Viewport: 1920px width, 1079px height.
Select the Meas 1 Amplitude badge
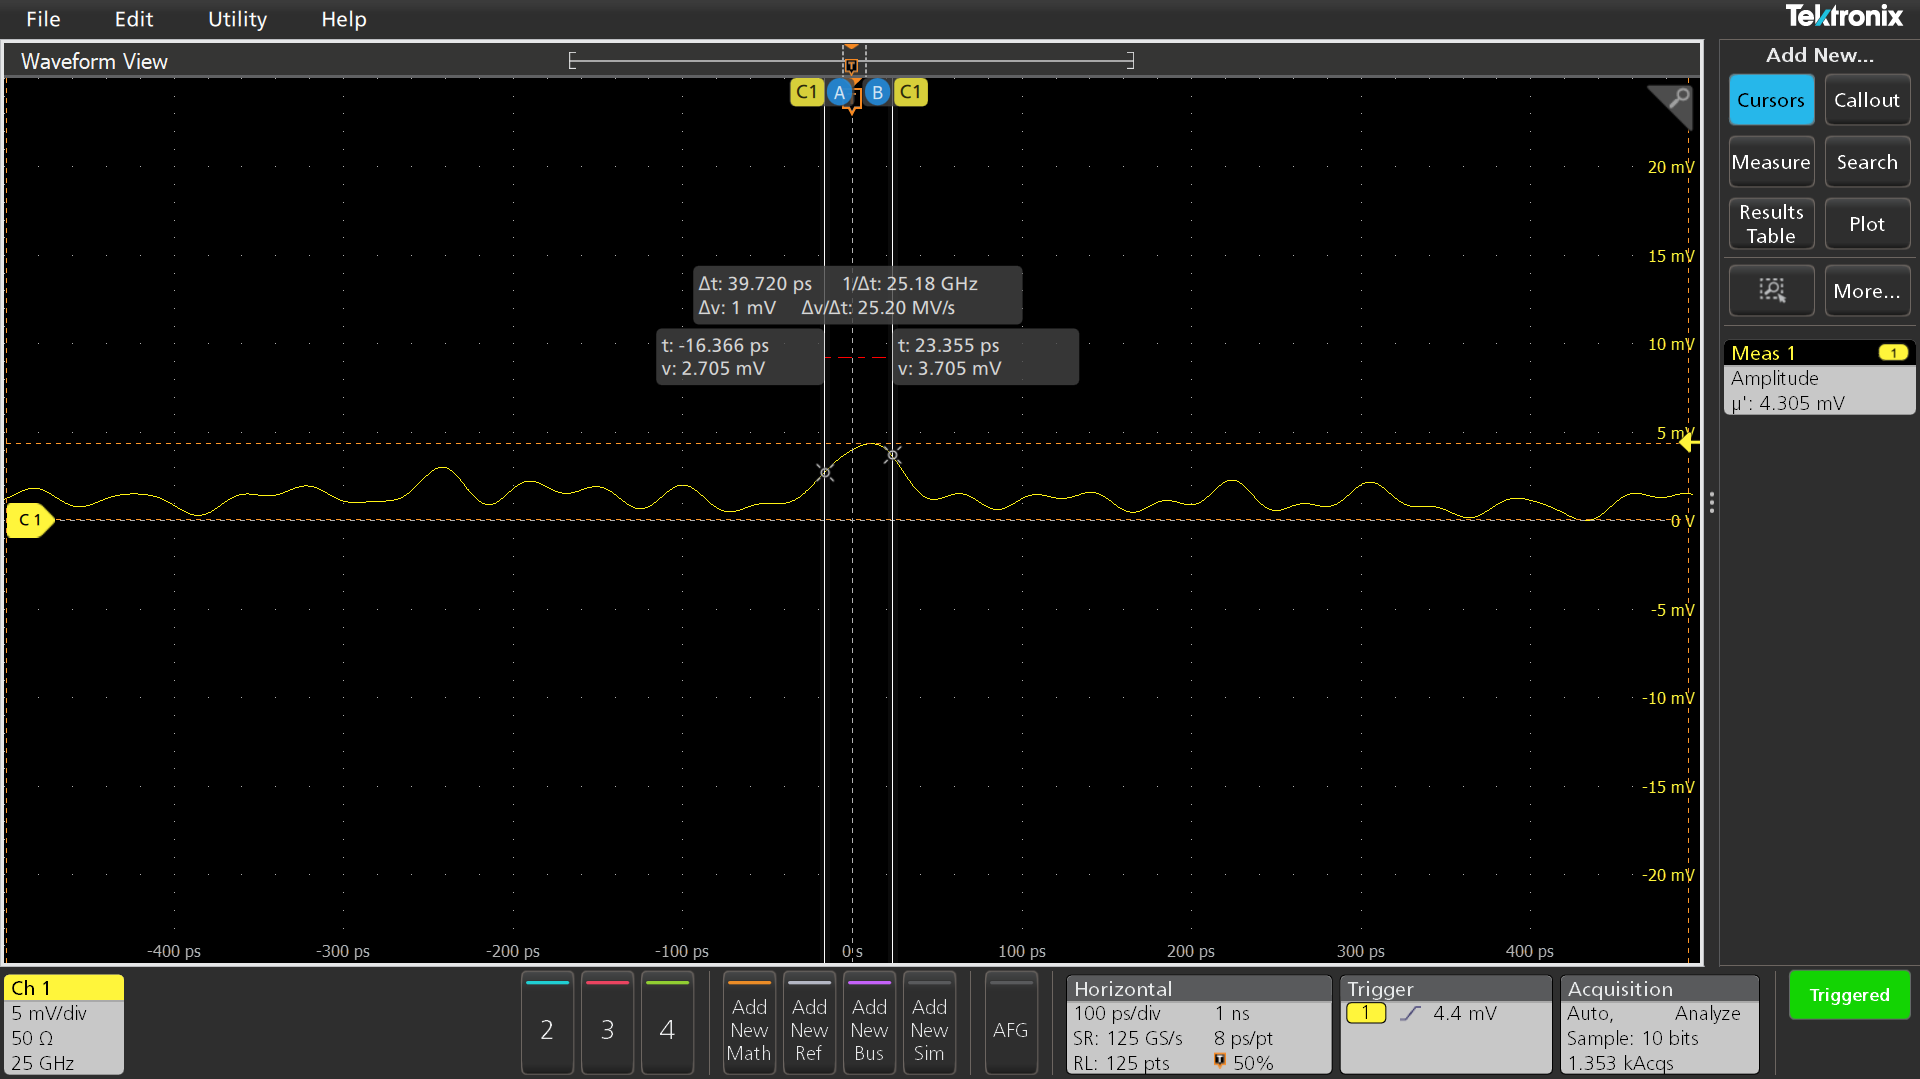(1819, 378)
